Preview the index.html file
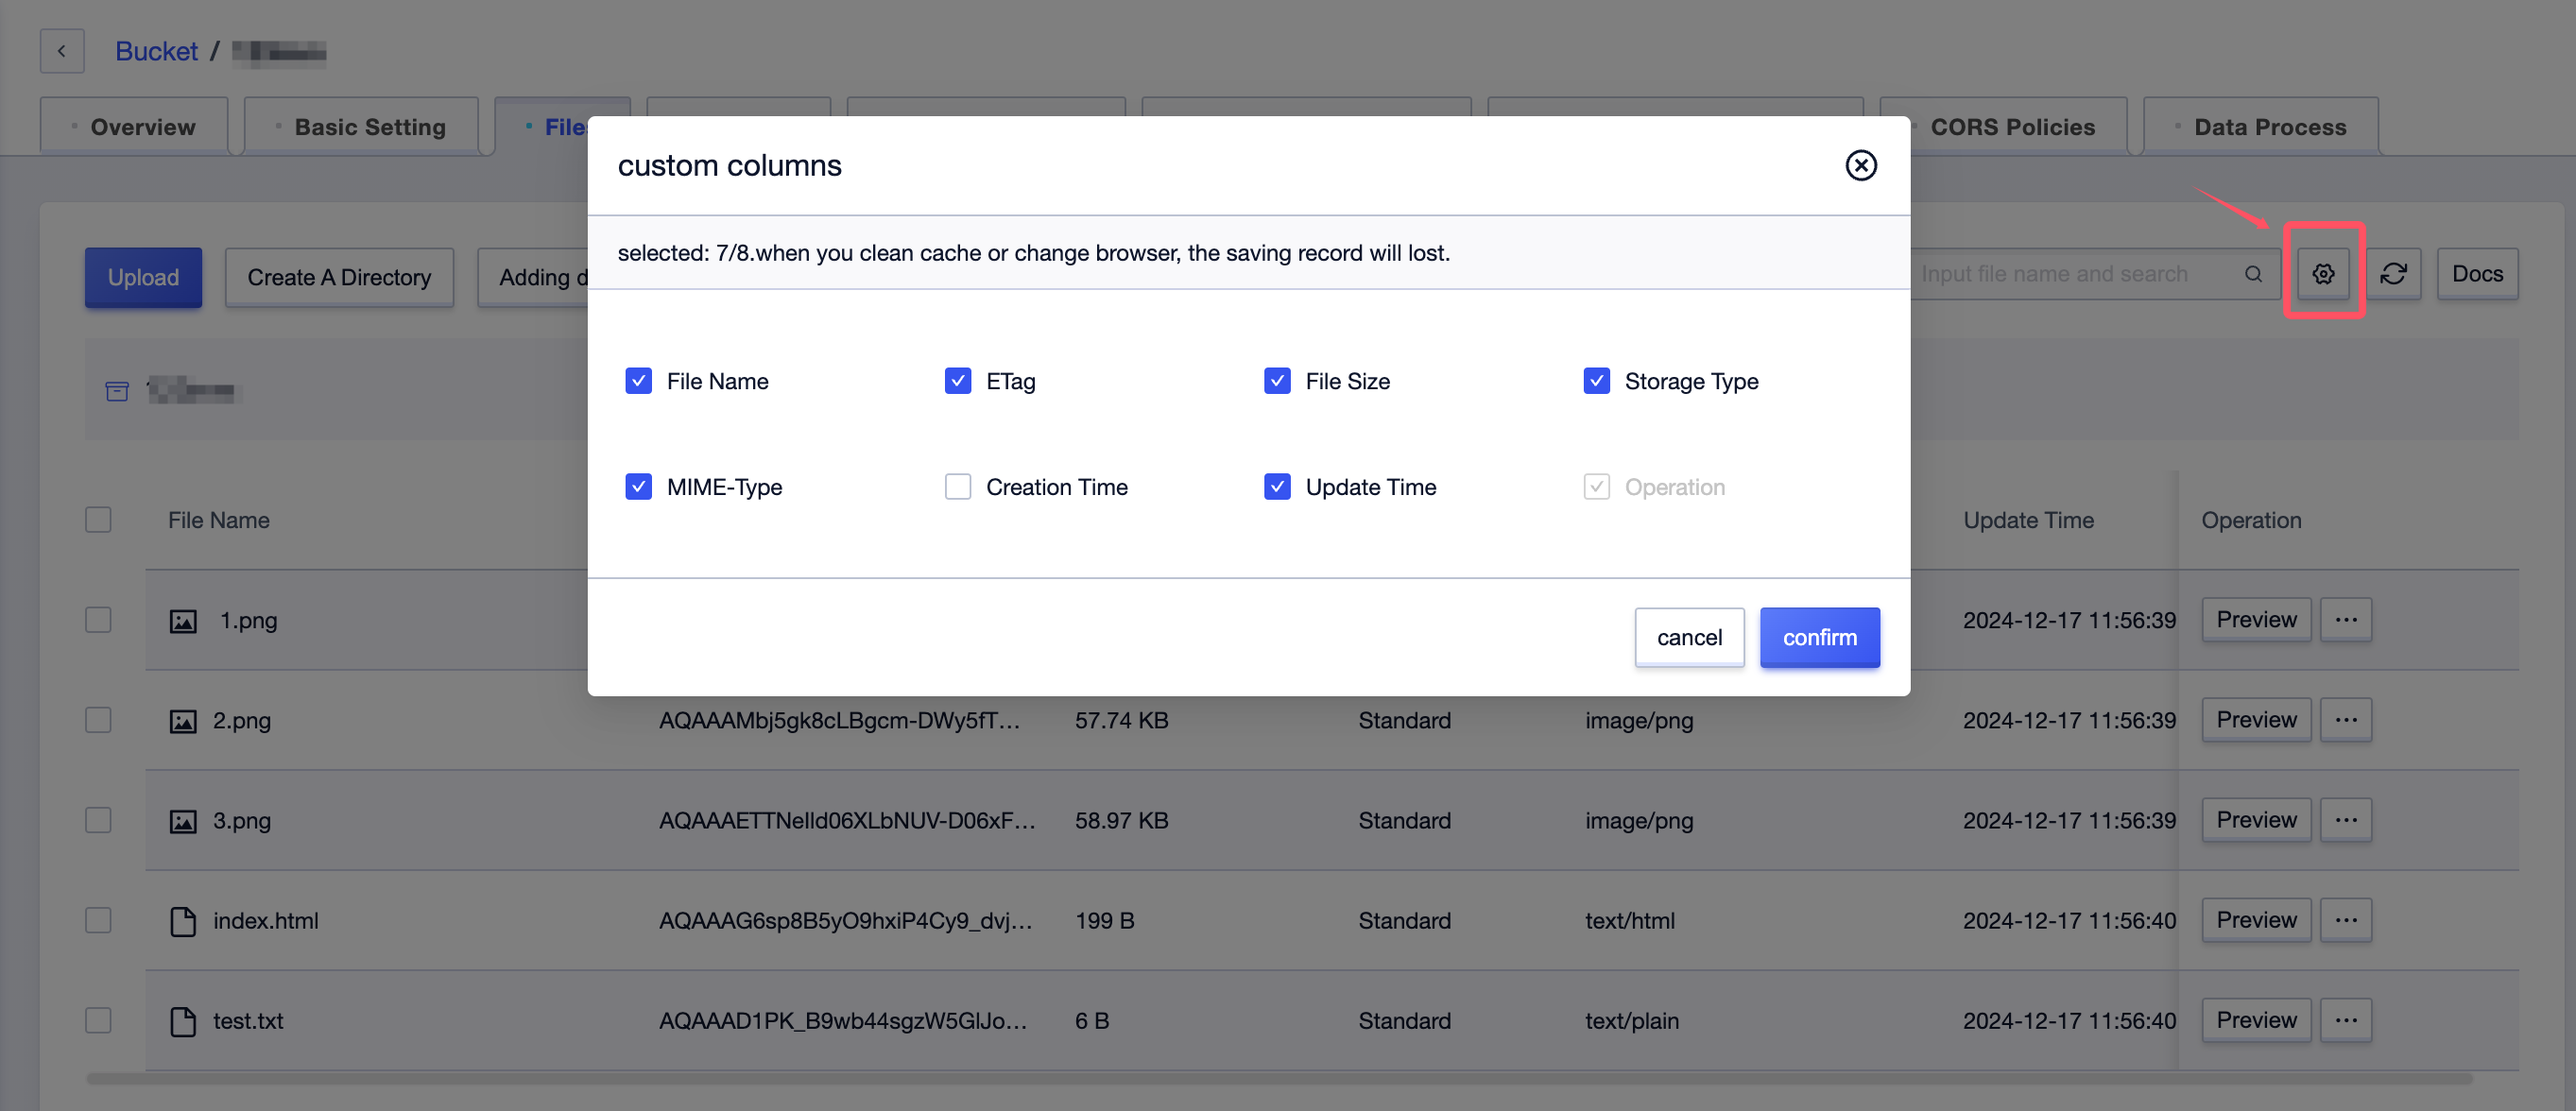The height and width of the screenshot is (1111, 2576). pyautogui.click(x=2256, y=920)
